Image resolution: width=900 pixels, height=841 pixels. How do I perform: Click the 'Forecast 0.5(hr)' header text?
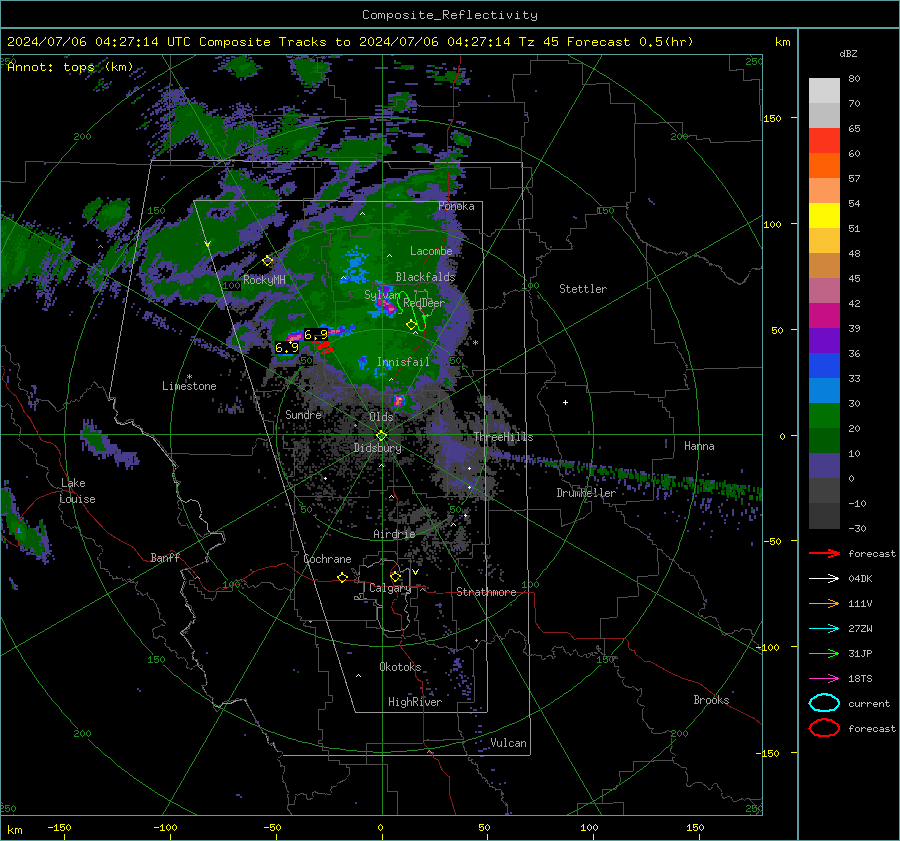click(630, 42)
